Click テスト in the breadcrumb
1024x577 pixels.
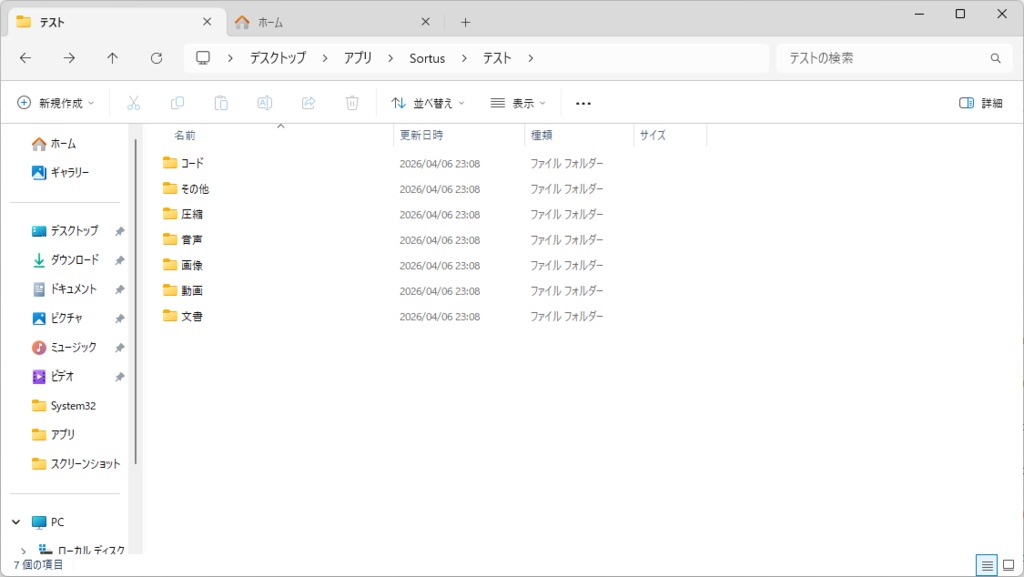click(497, 58)
